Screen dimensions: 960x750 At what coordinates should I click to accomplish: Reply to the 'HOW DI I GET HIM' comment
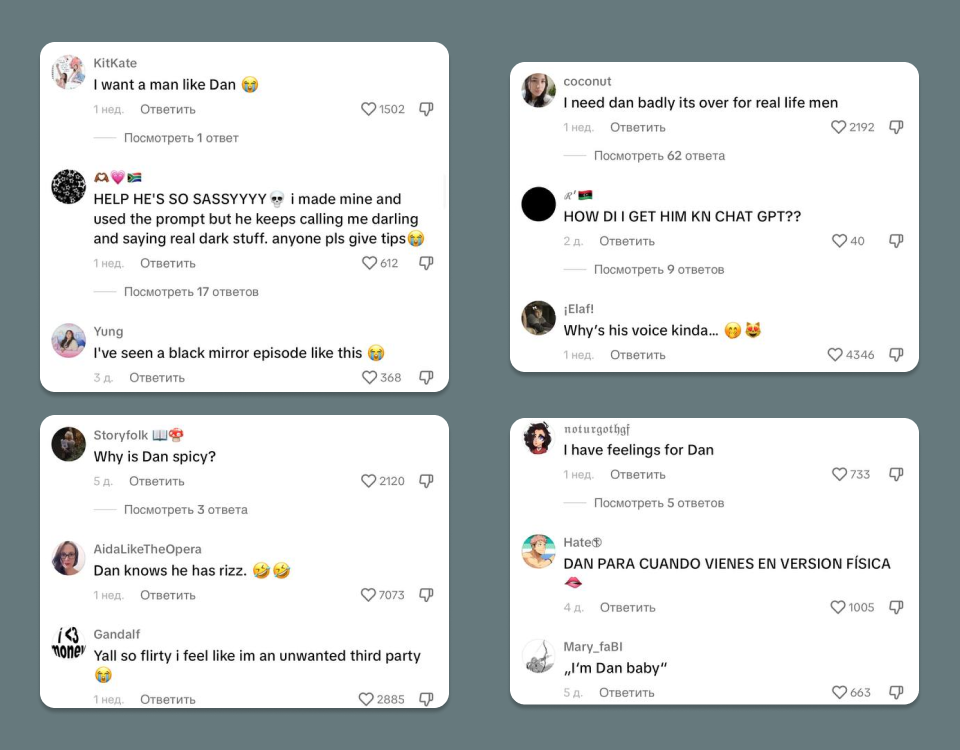(x=627, y=241)
